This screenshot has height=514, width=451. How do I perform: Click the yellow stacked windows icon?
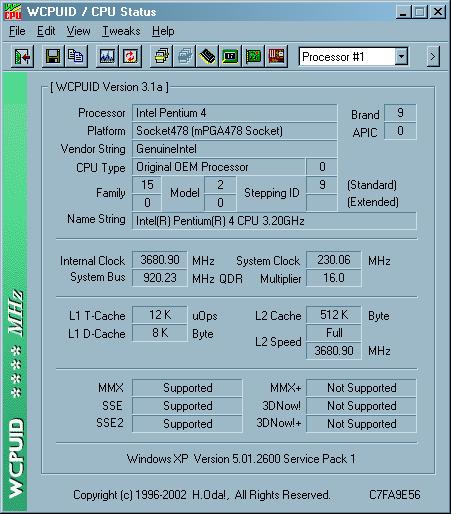(x=161, y=57)
